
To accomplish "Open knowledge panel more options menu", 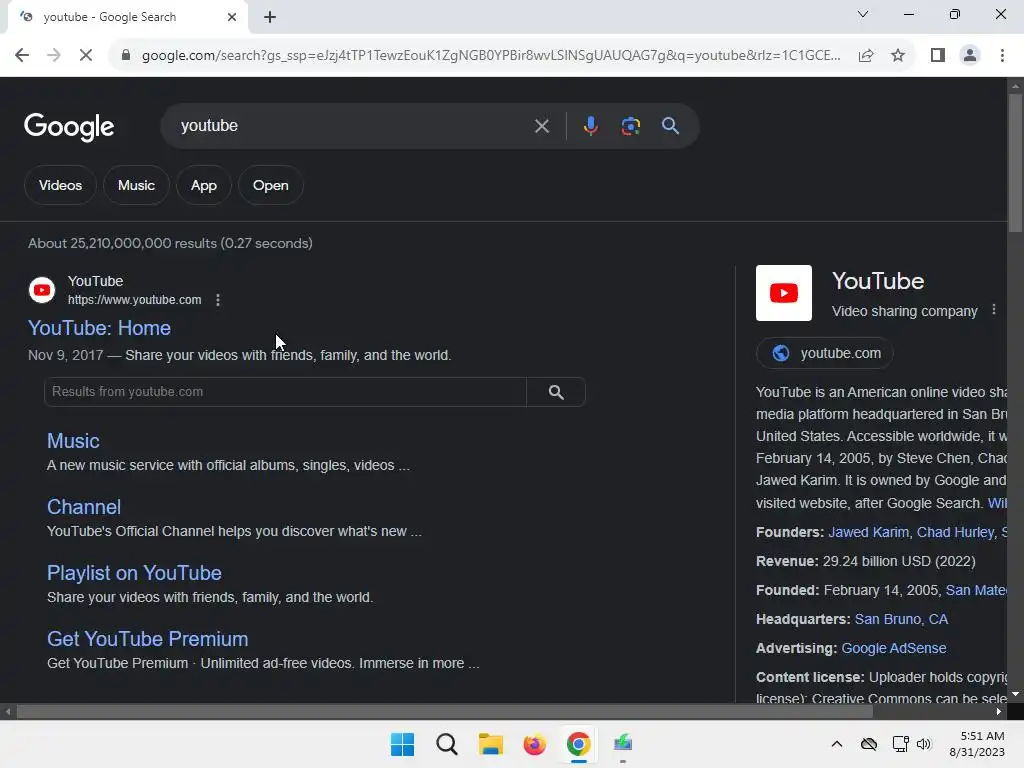I will 993,310.
